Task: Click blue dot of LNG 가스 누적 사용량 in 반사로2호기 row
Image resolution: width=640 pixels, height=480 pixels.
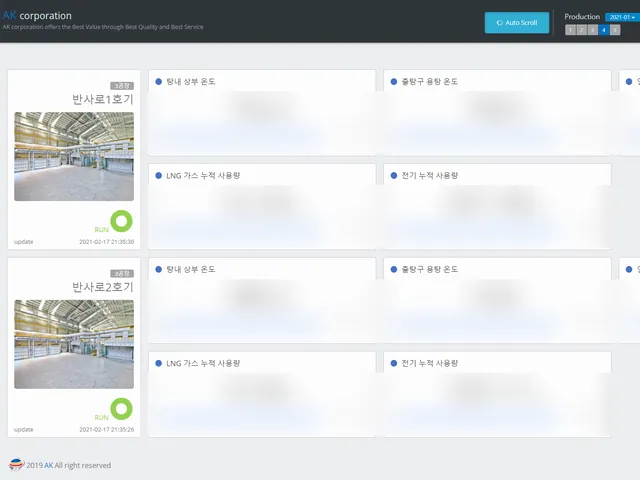Action: point(159,363)
